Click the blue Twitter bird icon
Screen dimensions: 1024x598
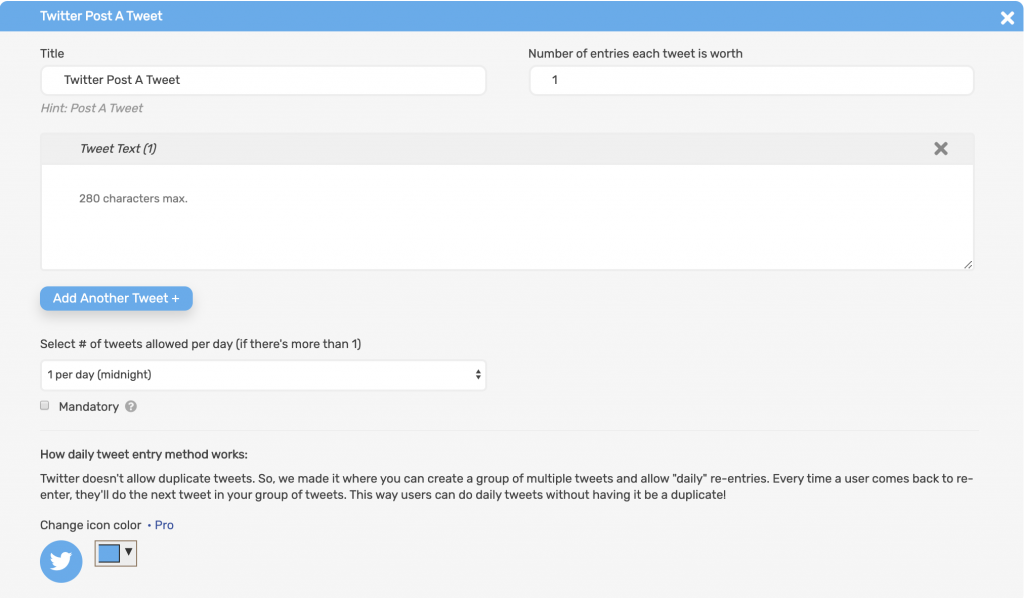click(x=61, y=561)
